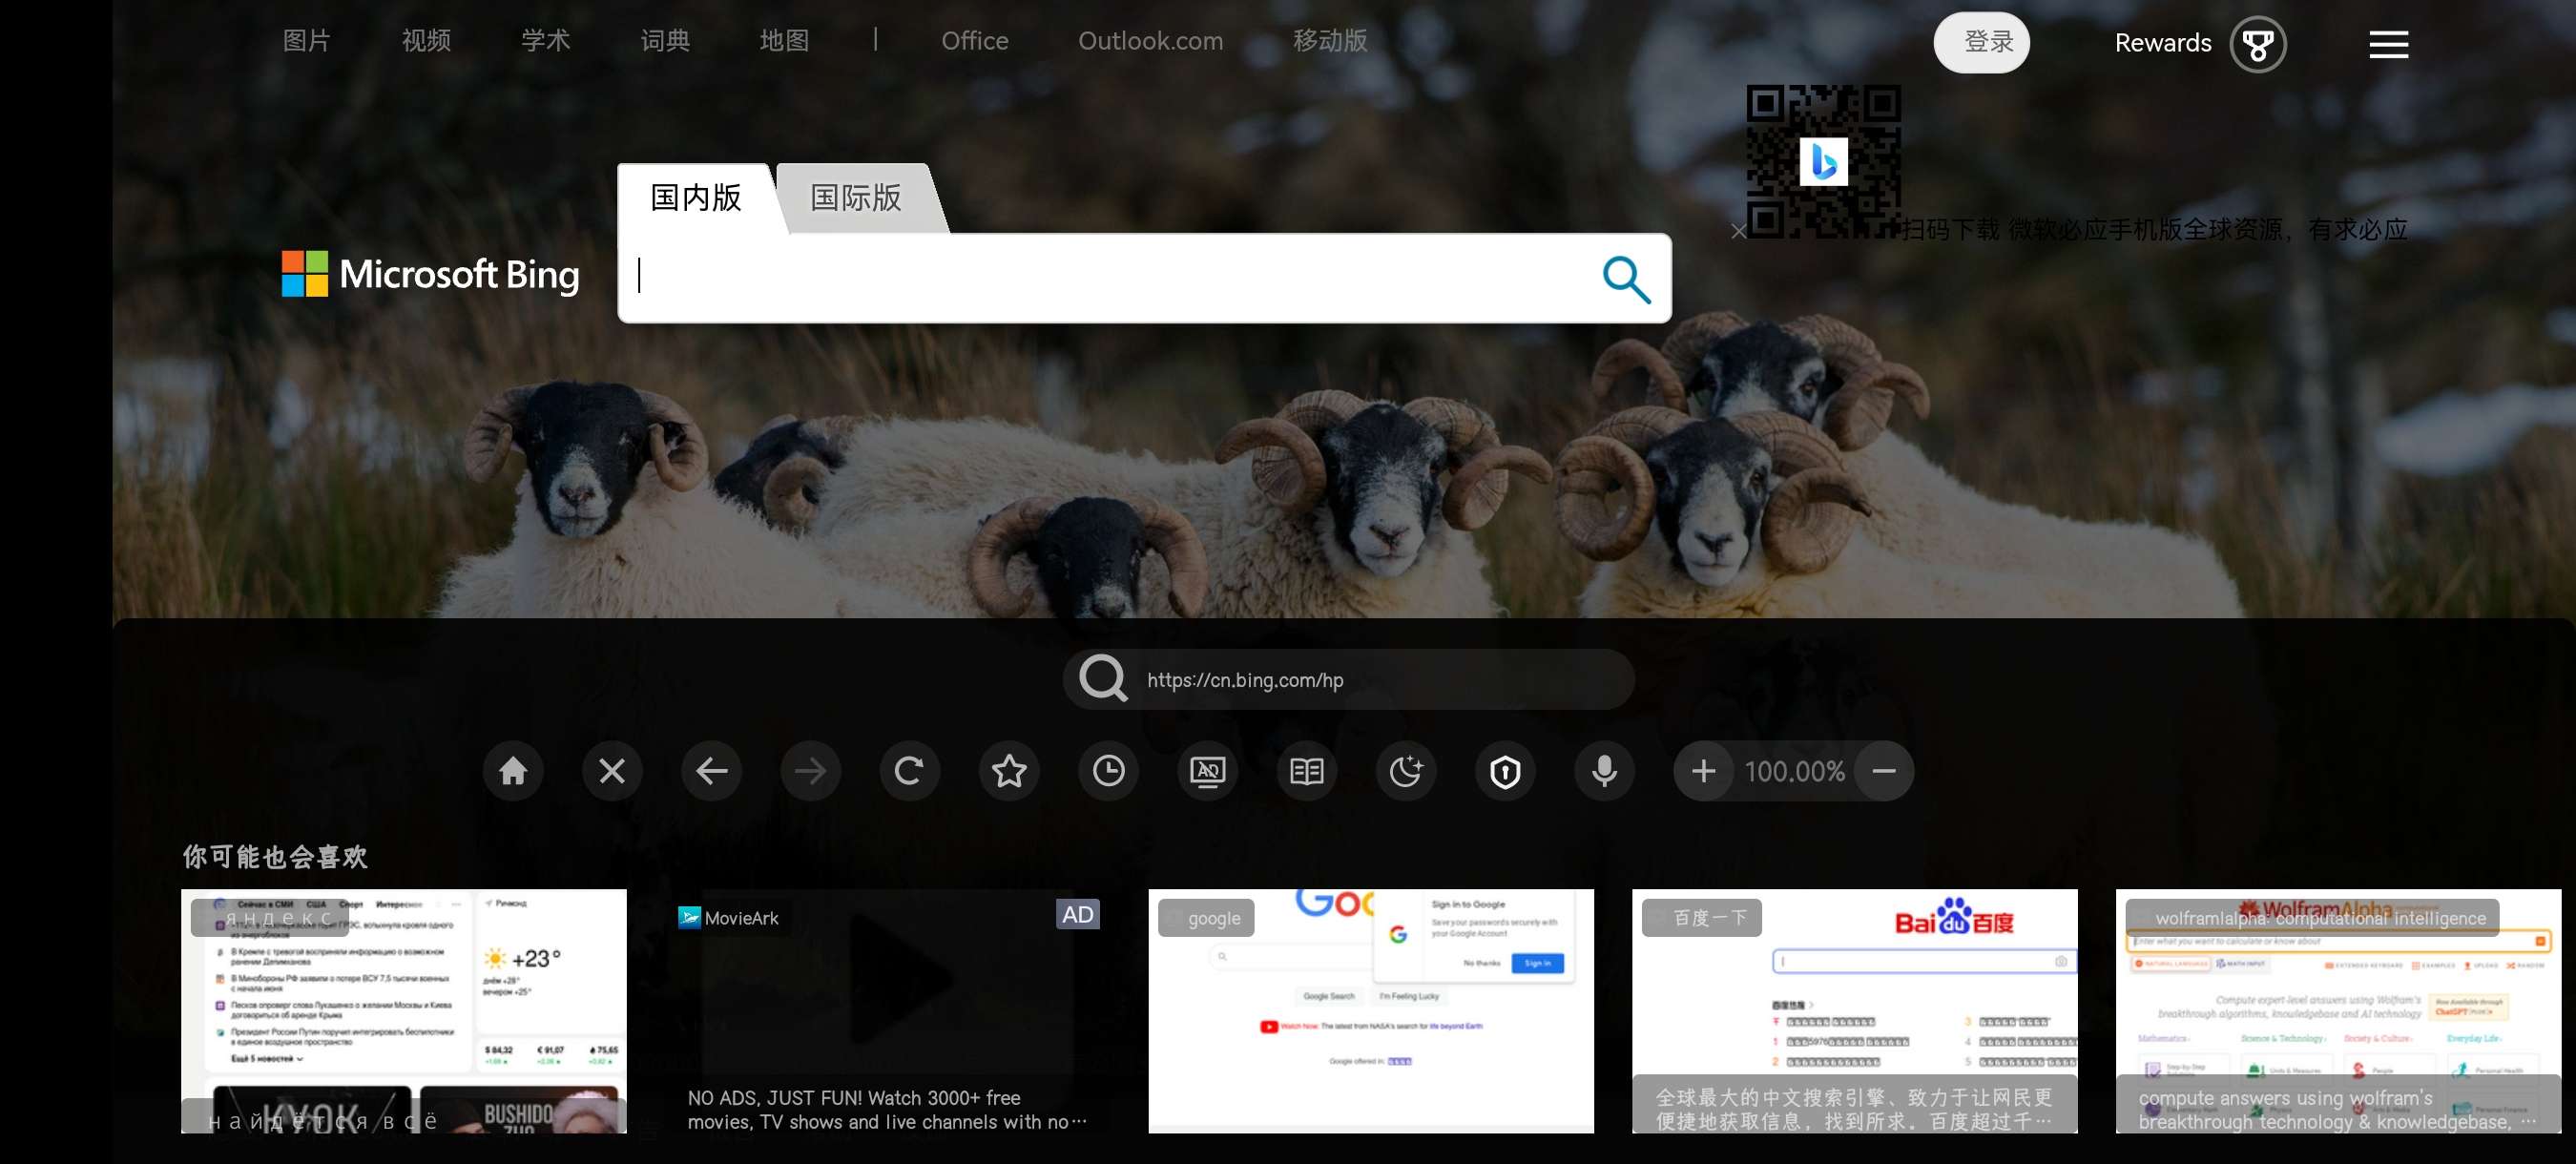Switch to the 国际版 tab

[856, 198]
